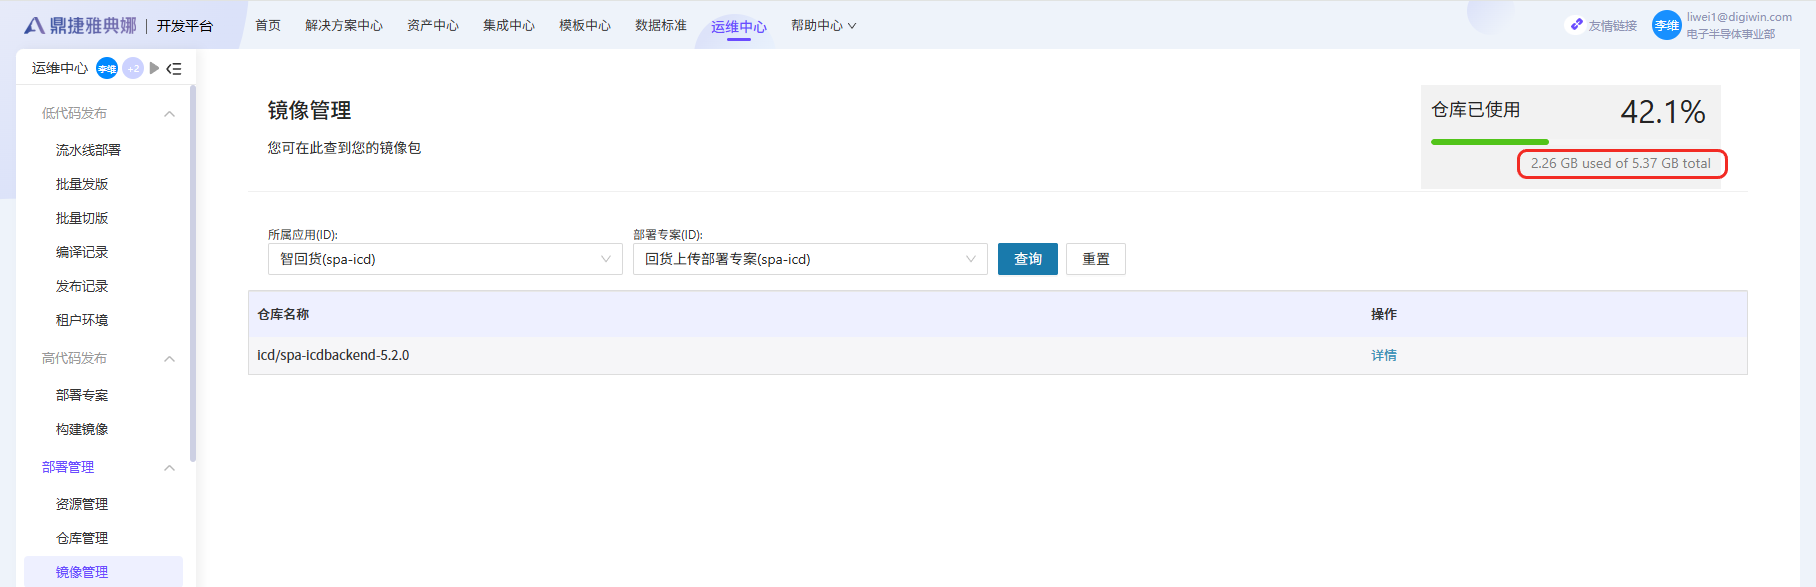Collapse the 部署管理 group chevron
The height and width of the screenshot is (587, 1816).
coord(169,468)
